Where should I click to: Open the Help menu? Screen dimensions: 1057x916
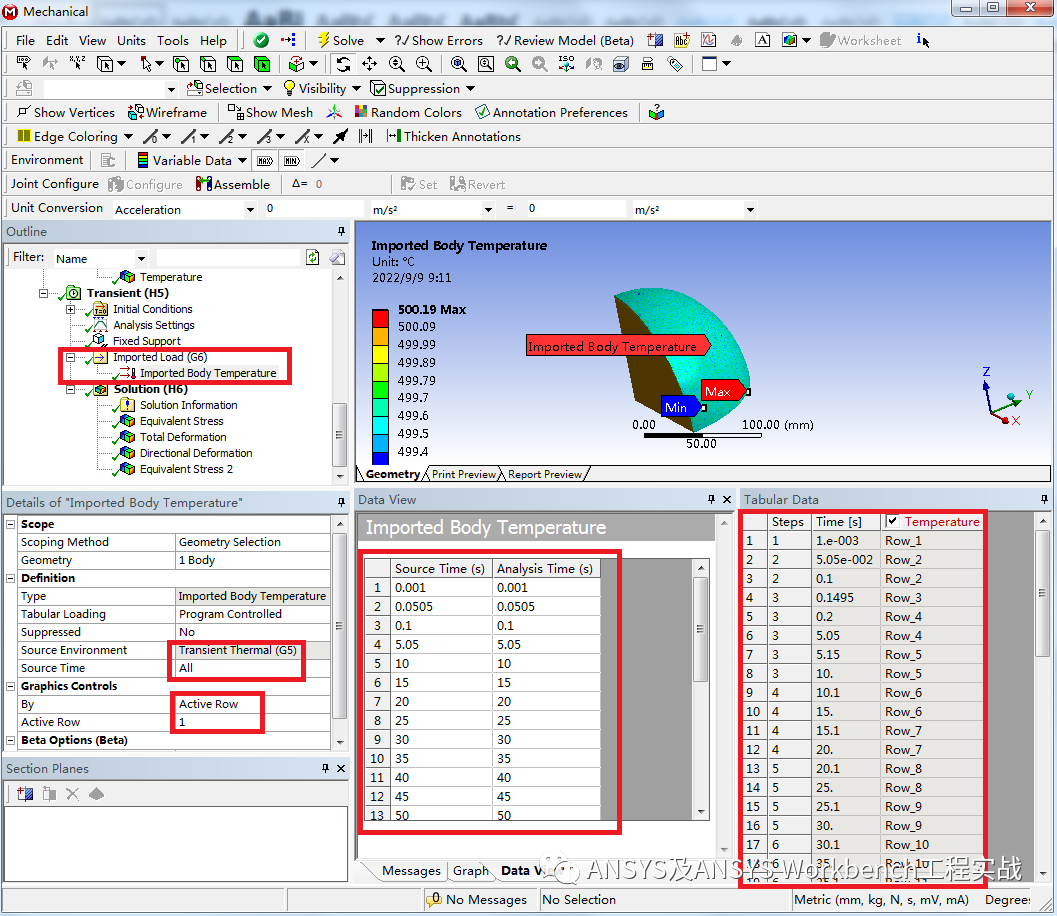point(213,40)
